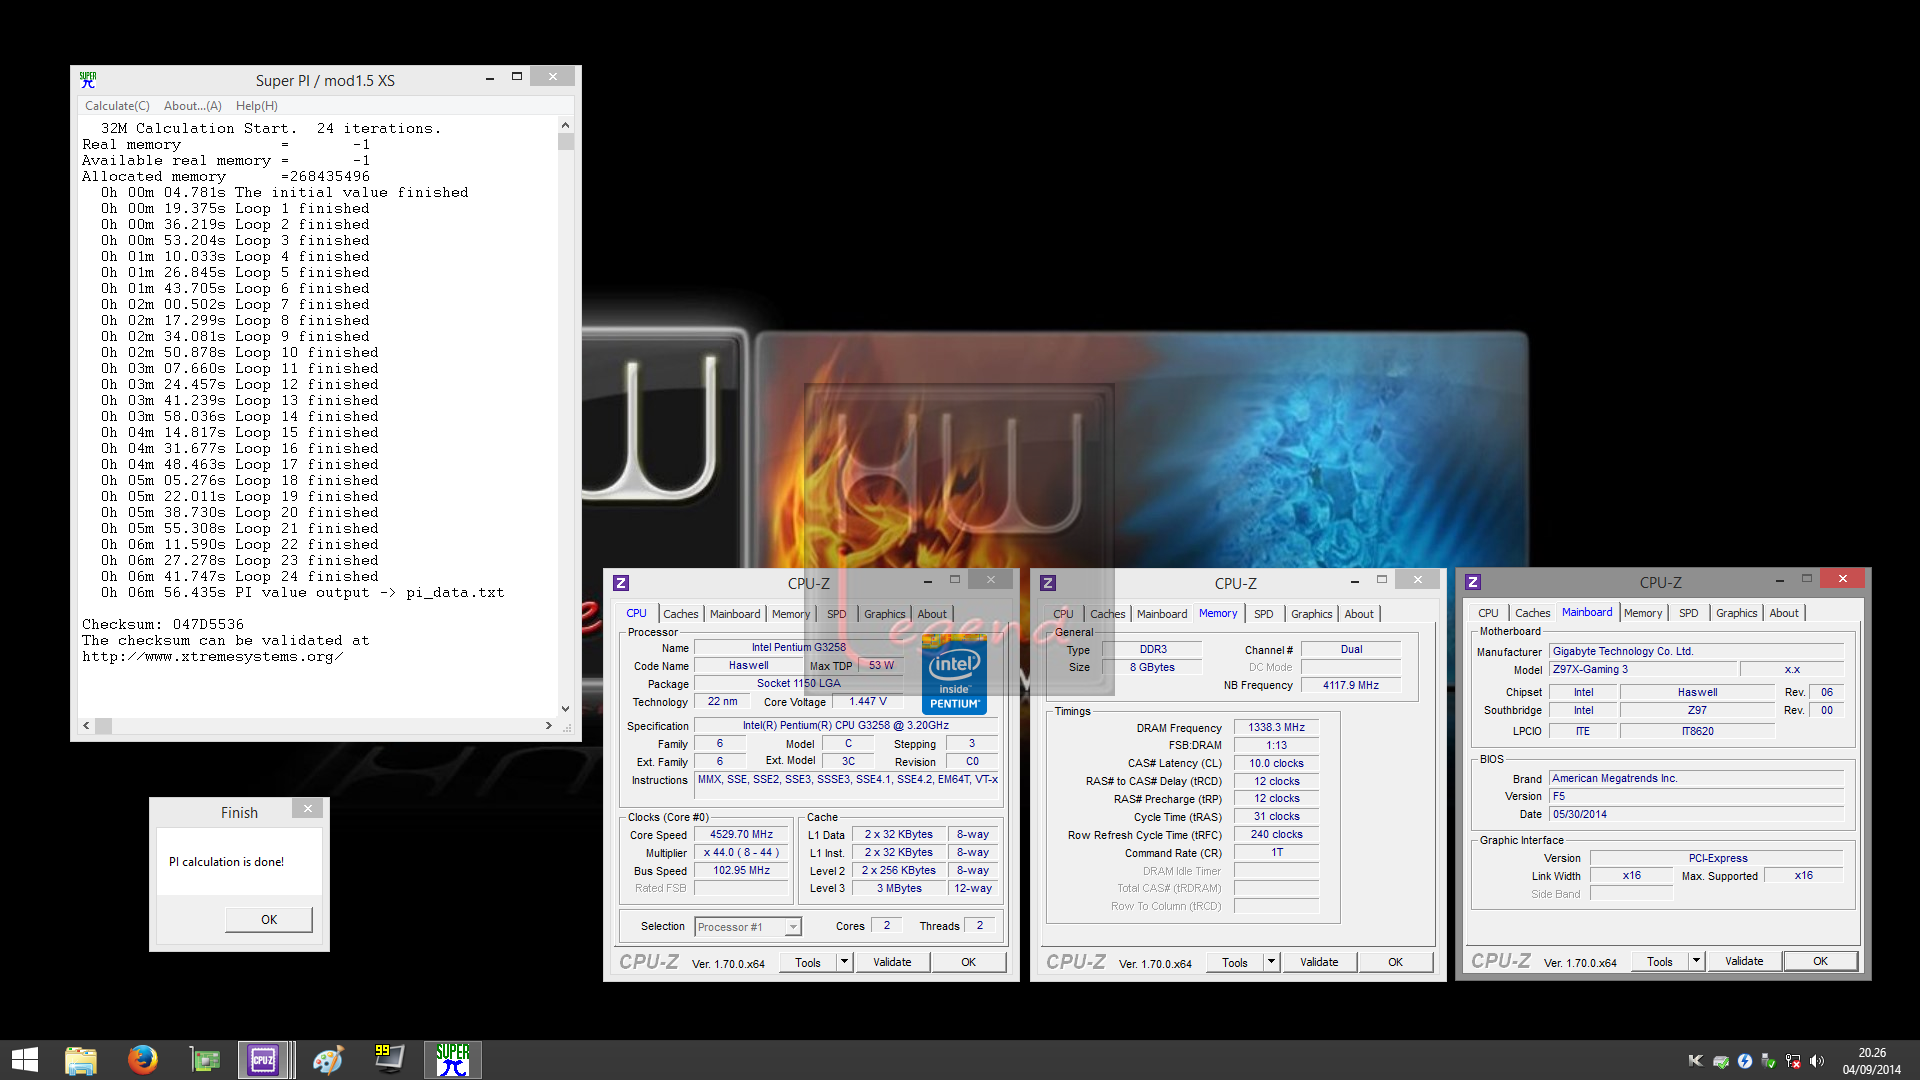Click Tools button in the Memory CPU-Z window
Screen dimensions: 1920x1080
pos(1235,963)
